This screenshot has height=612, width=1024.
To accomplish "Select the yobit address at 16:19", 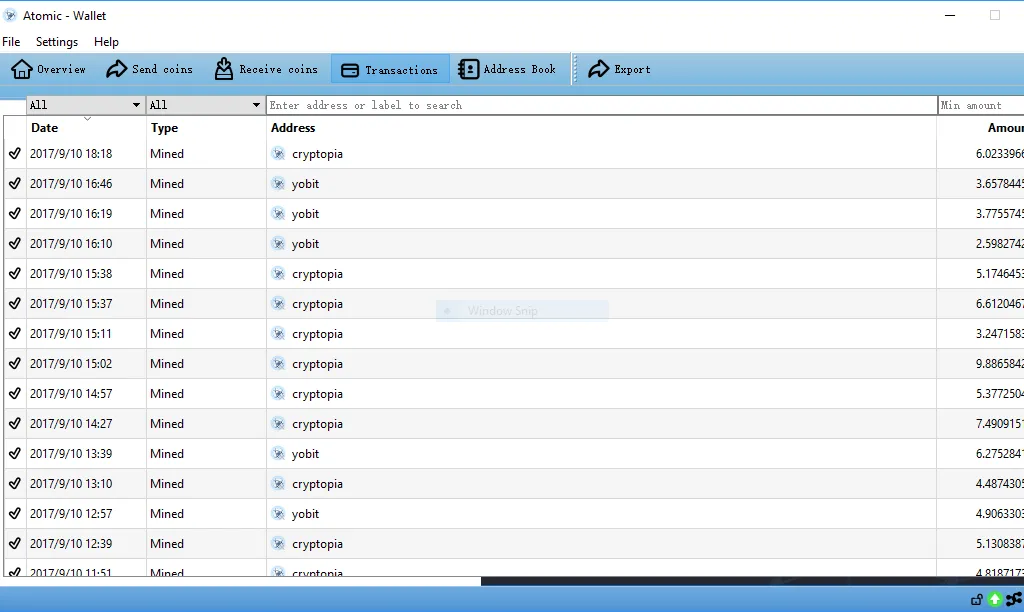I will coord(305,214).
